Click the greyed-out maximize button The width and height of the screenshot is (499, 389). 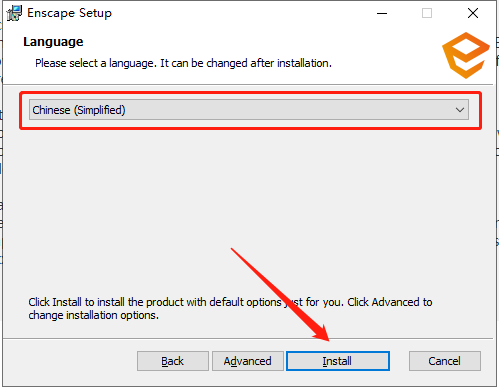pos(427,14)
